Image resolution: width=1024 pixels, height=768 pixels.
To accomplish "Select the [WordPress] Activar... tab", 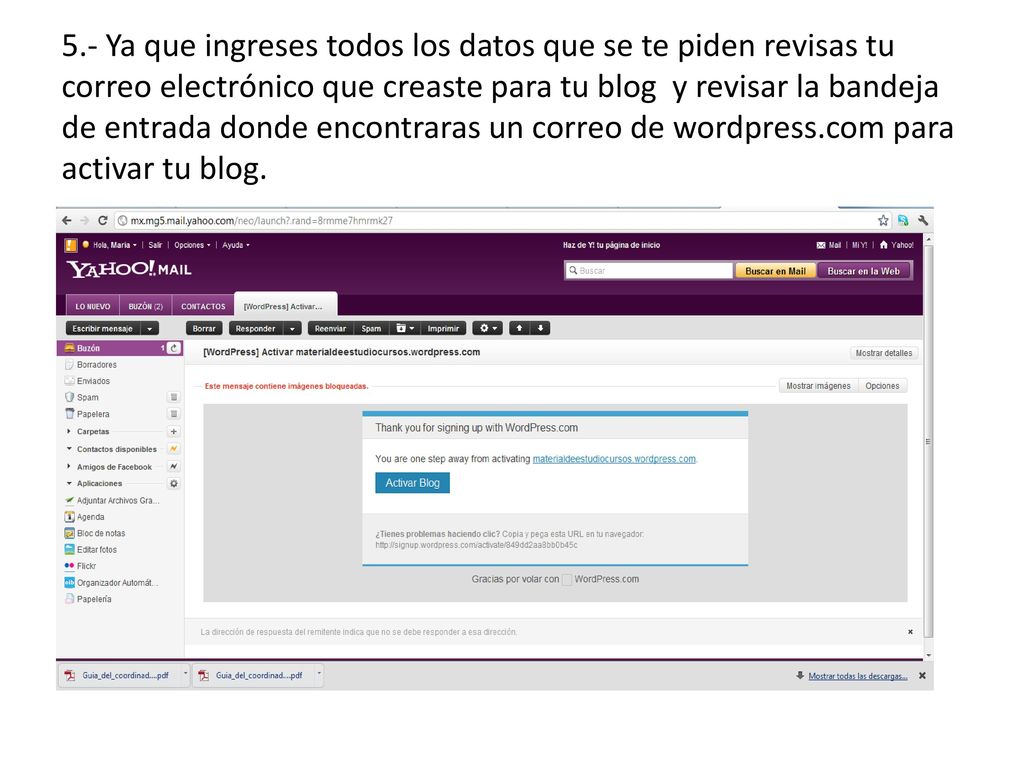I will tap(285, 305).
